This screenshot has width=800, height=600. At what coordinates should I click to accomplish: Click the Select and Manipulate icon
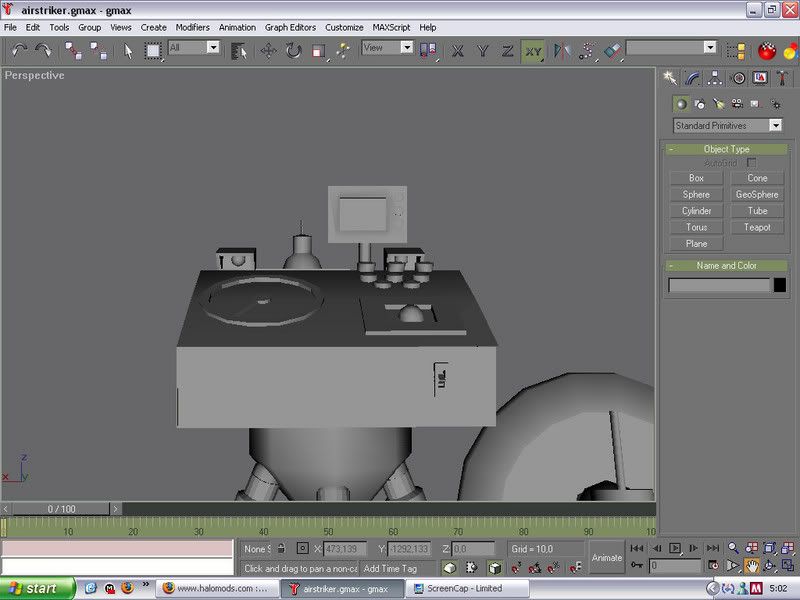coord(343,51)
